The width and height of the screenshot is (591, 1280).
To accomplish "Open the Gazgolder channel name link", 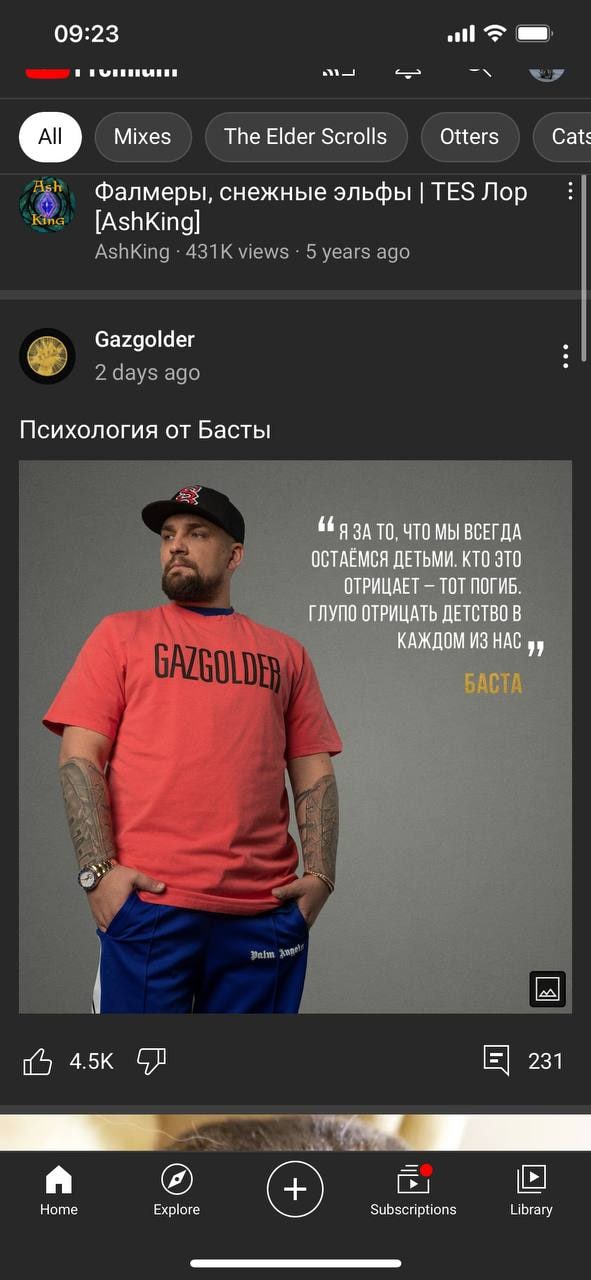I will (x=145, y=340).
